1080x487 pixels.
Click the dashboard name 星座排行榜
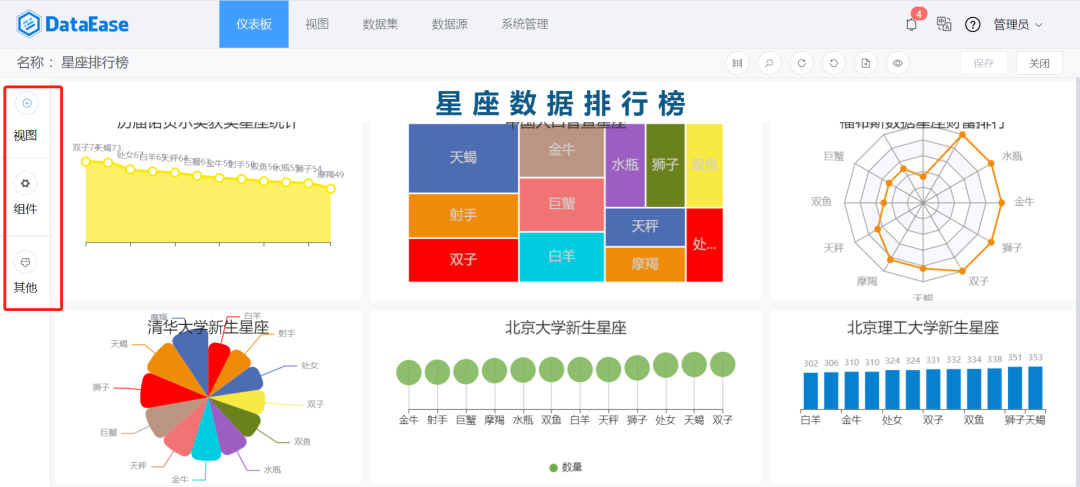[94, 63]
